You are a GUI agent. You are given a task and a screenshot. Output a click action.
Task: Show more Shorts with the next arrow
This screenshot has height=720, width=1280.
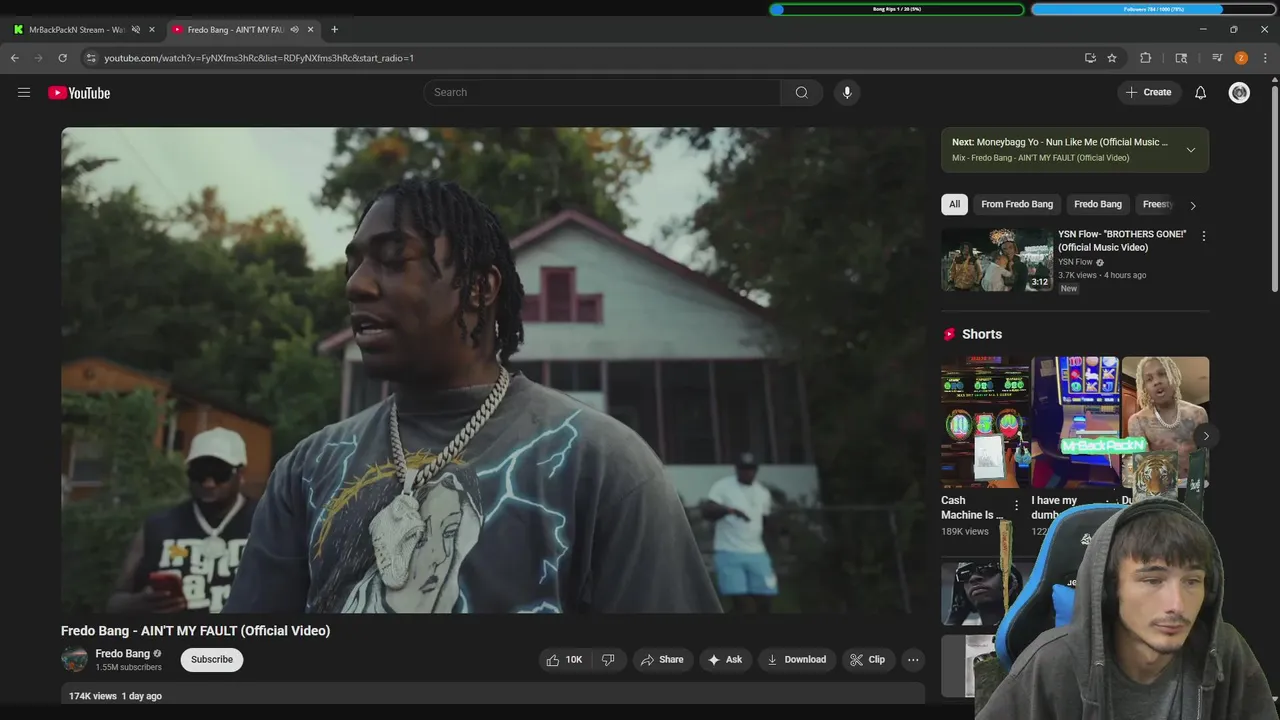pyautogui.click(x=1206, y=436)
